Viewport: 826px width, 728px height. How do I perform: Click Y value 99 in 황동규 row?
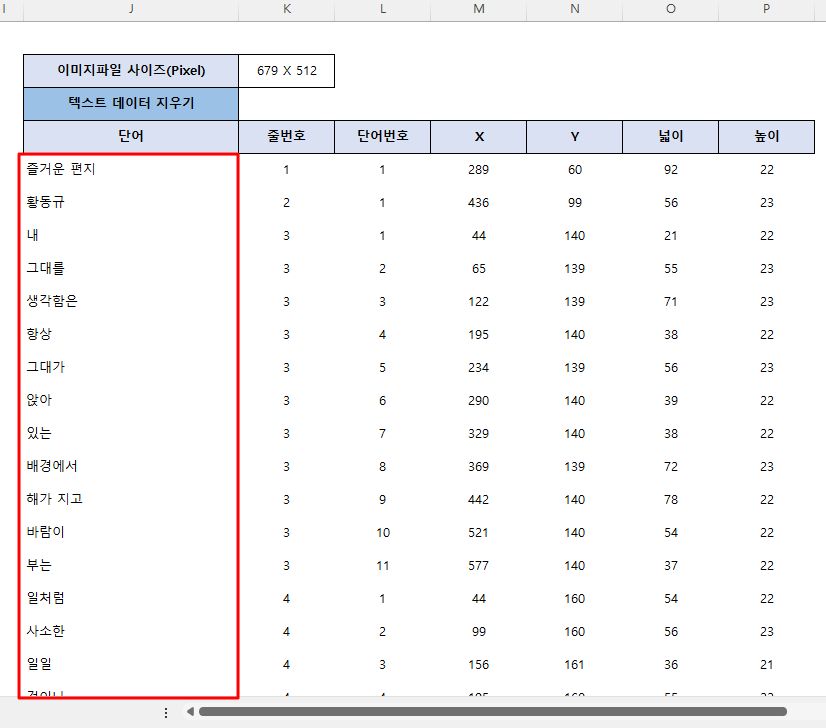click(x=575, y=203)
